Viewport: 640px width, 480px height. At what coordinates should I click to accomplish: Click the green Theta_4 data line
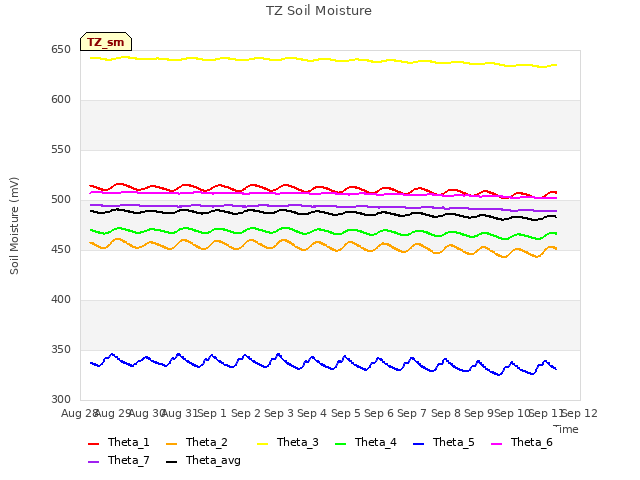(x=322, y=230)
